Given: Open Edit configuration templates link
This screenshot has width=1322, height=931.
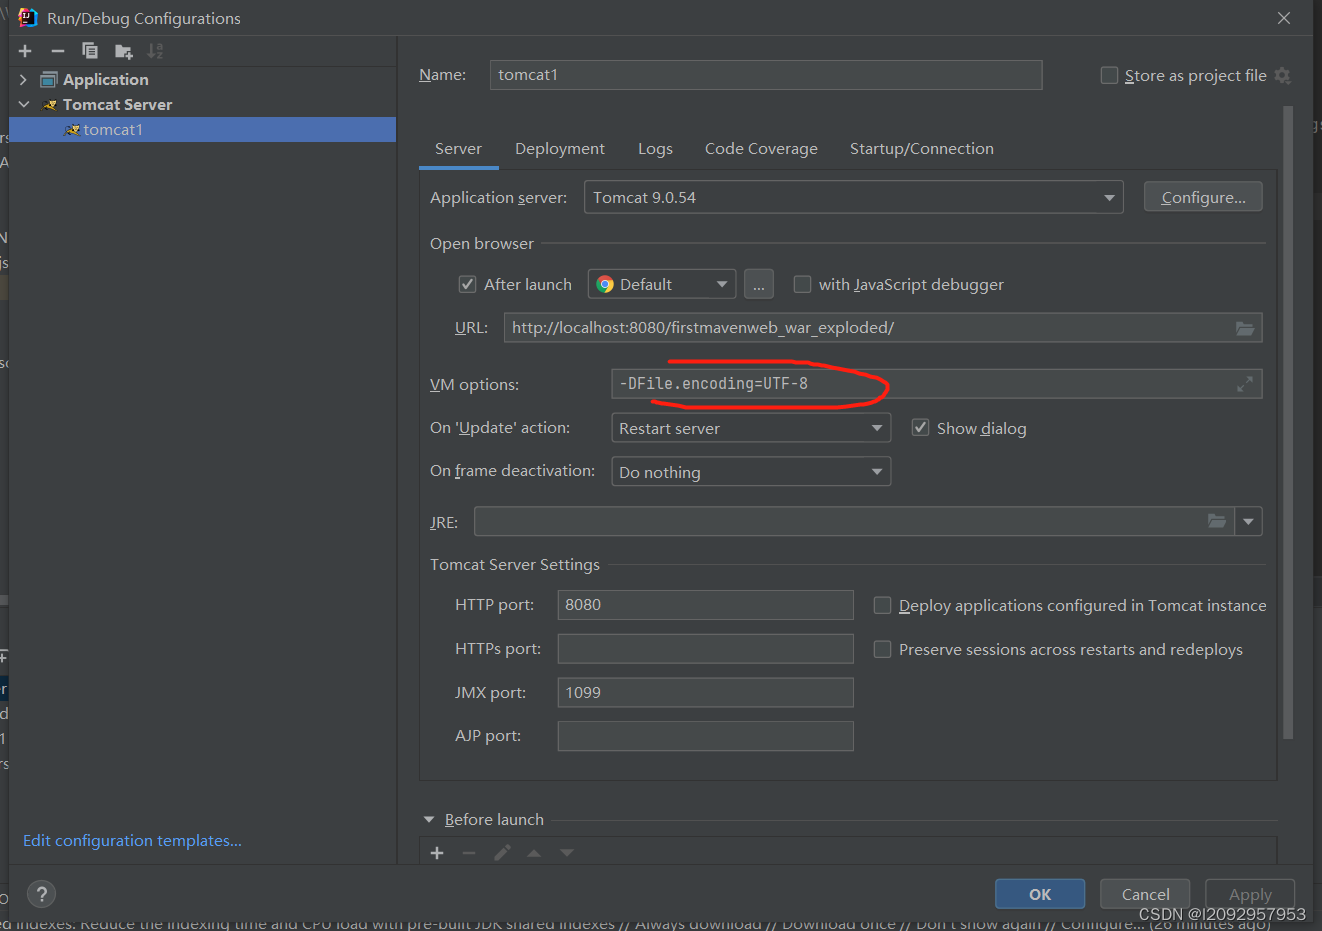Looking at the screenshot, I should pos(132,841).
